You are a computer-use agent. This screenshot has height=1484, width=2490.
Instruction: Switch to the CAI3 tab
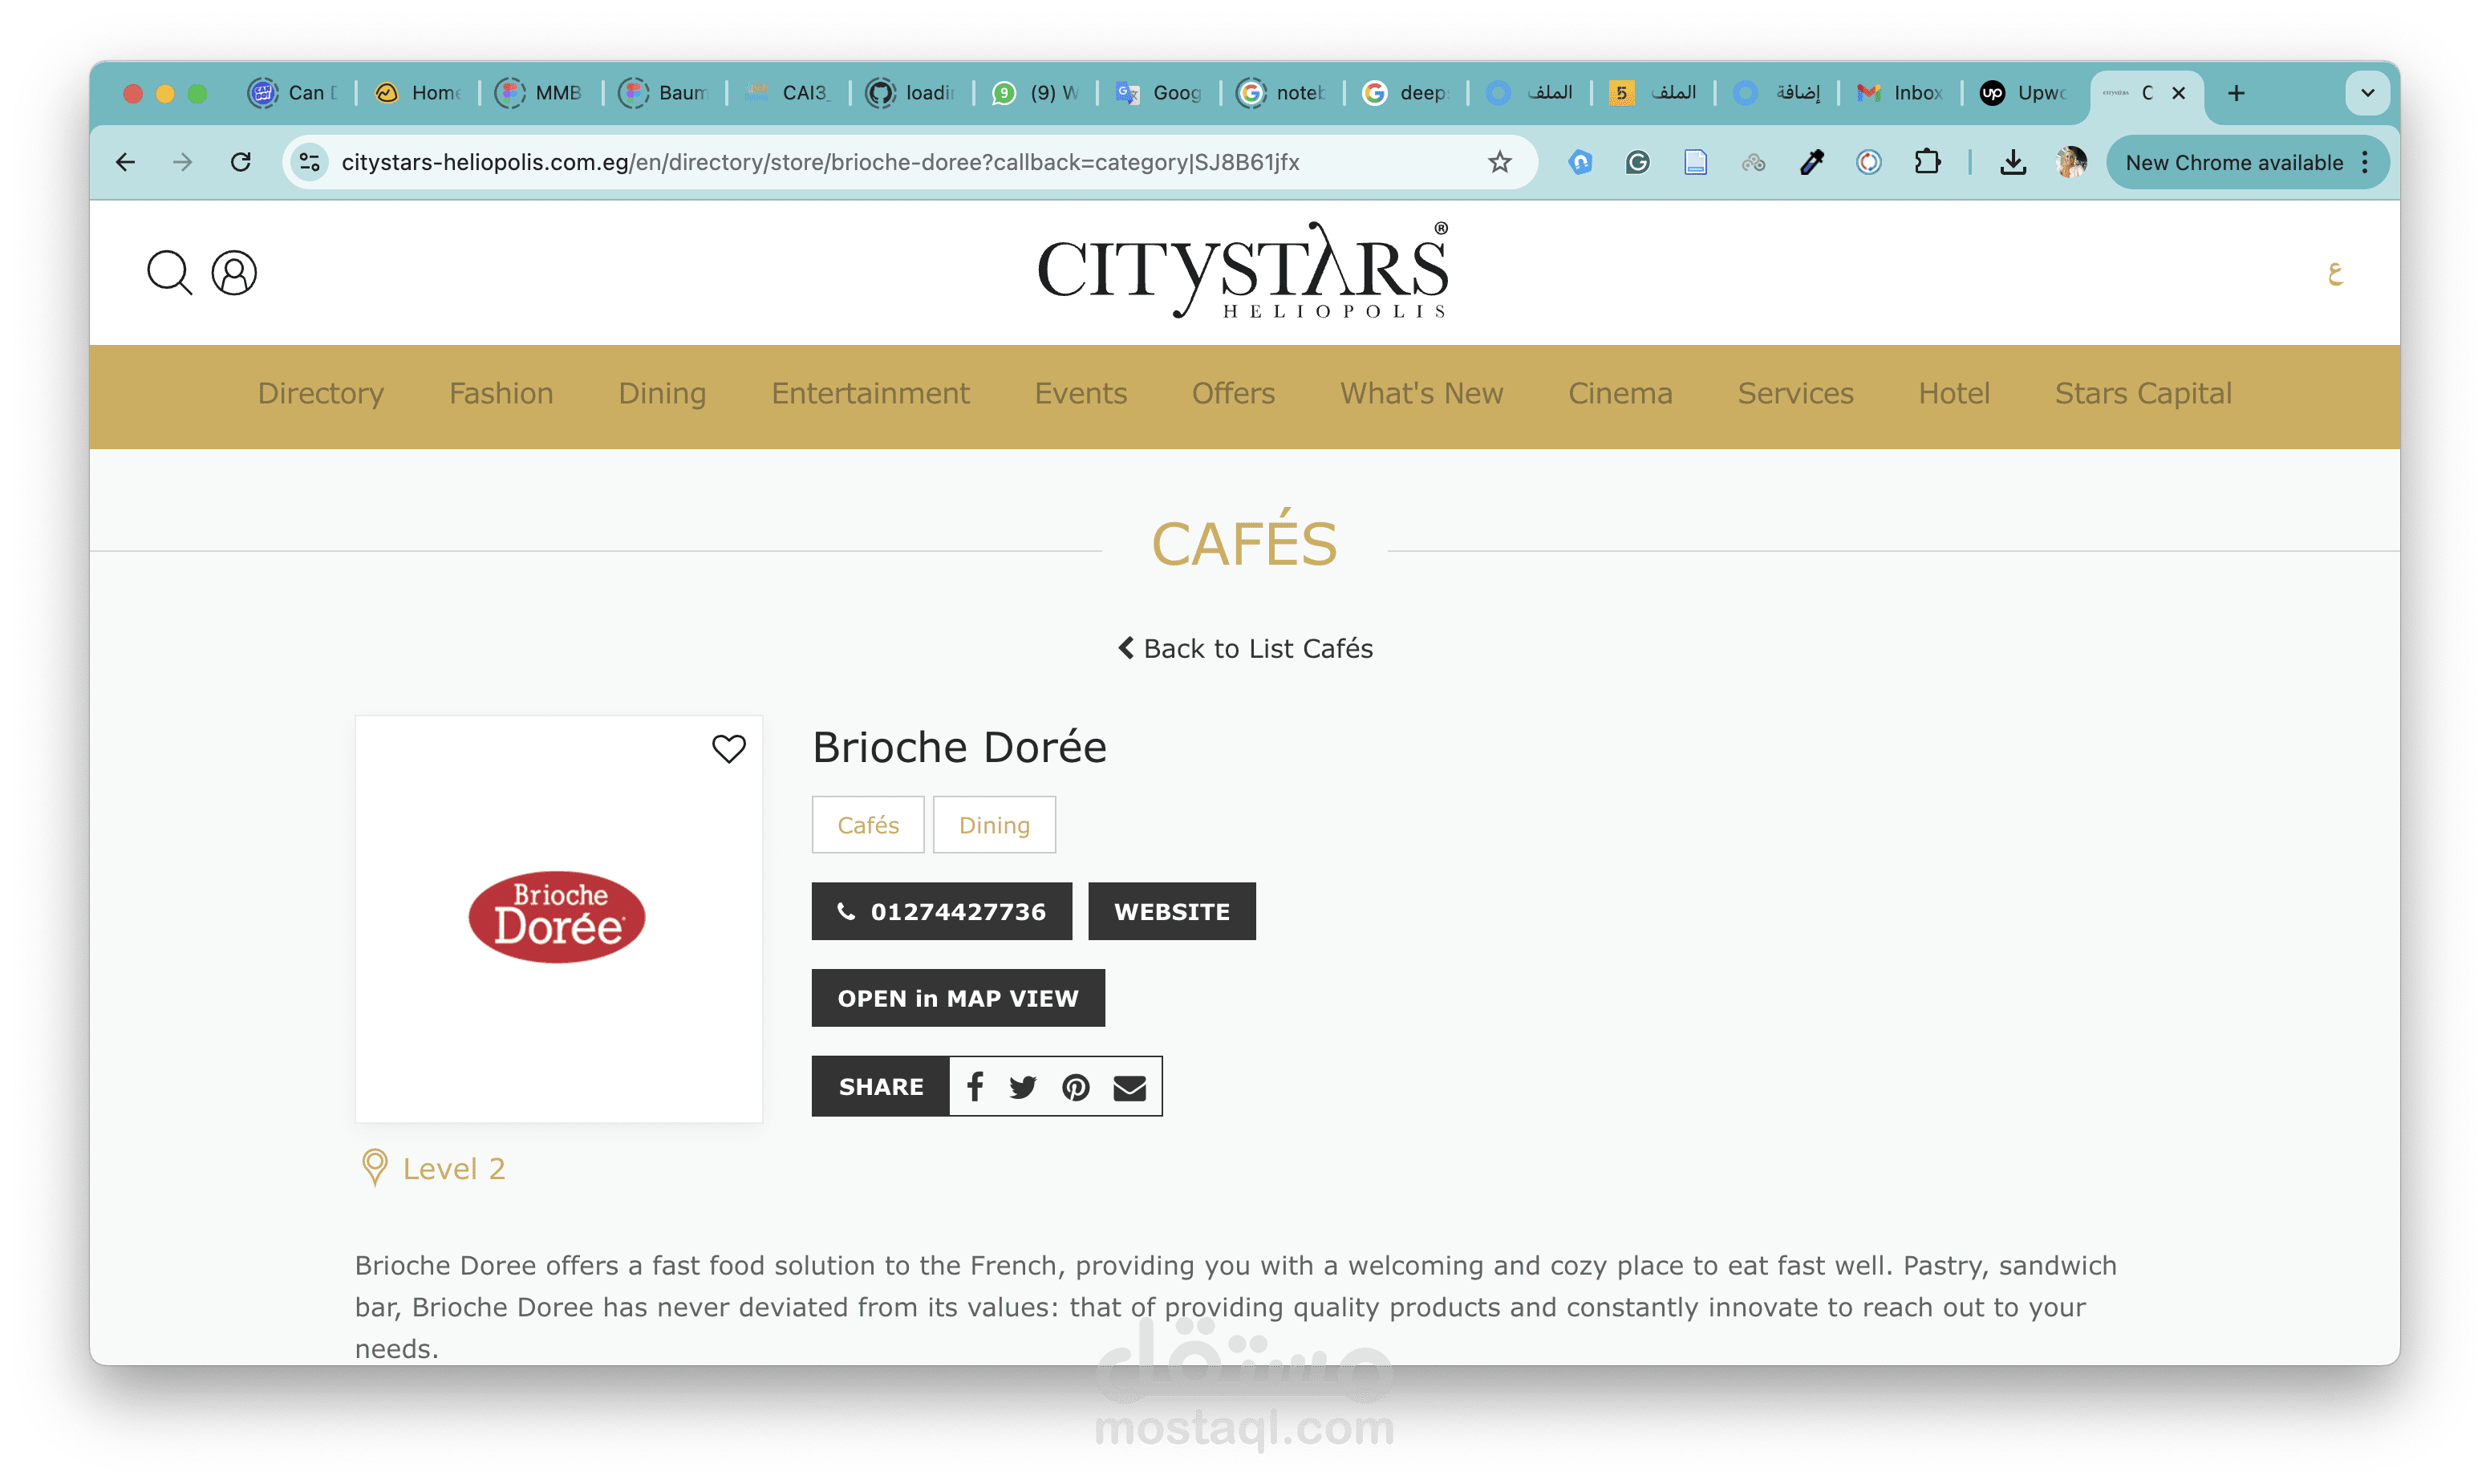787,93
